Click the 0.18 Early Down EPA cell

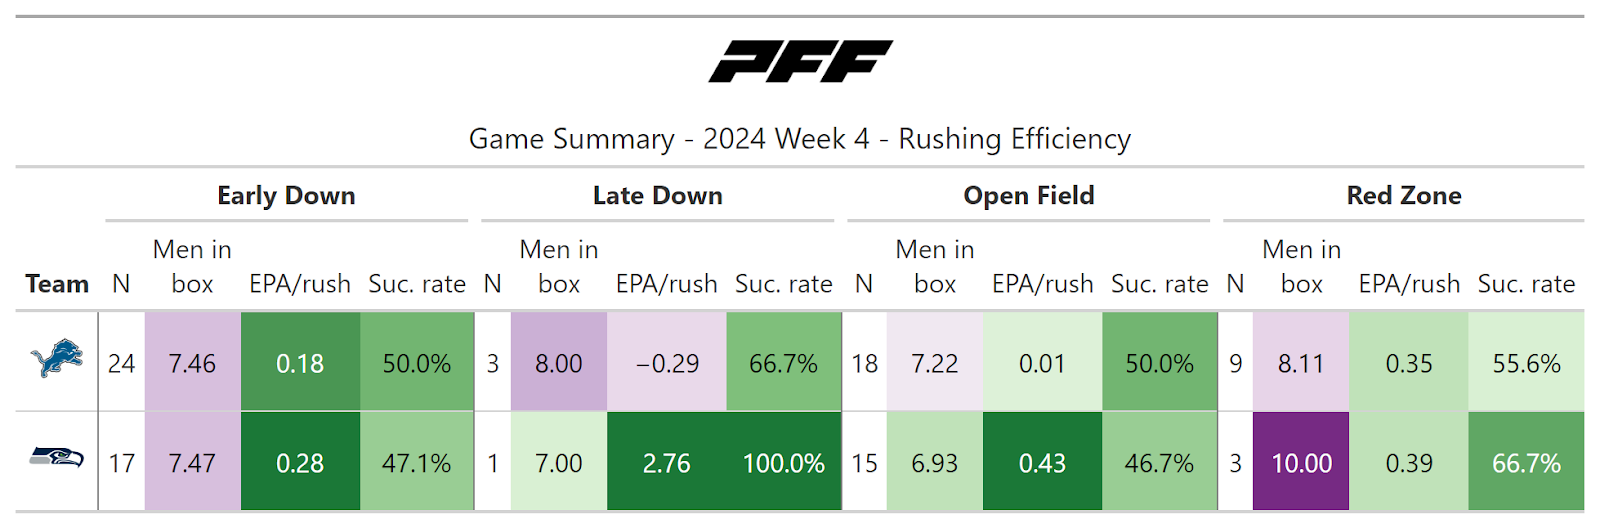pyautogui.click(x=300, y=363)
